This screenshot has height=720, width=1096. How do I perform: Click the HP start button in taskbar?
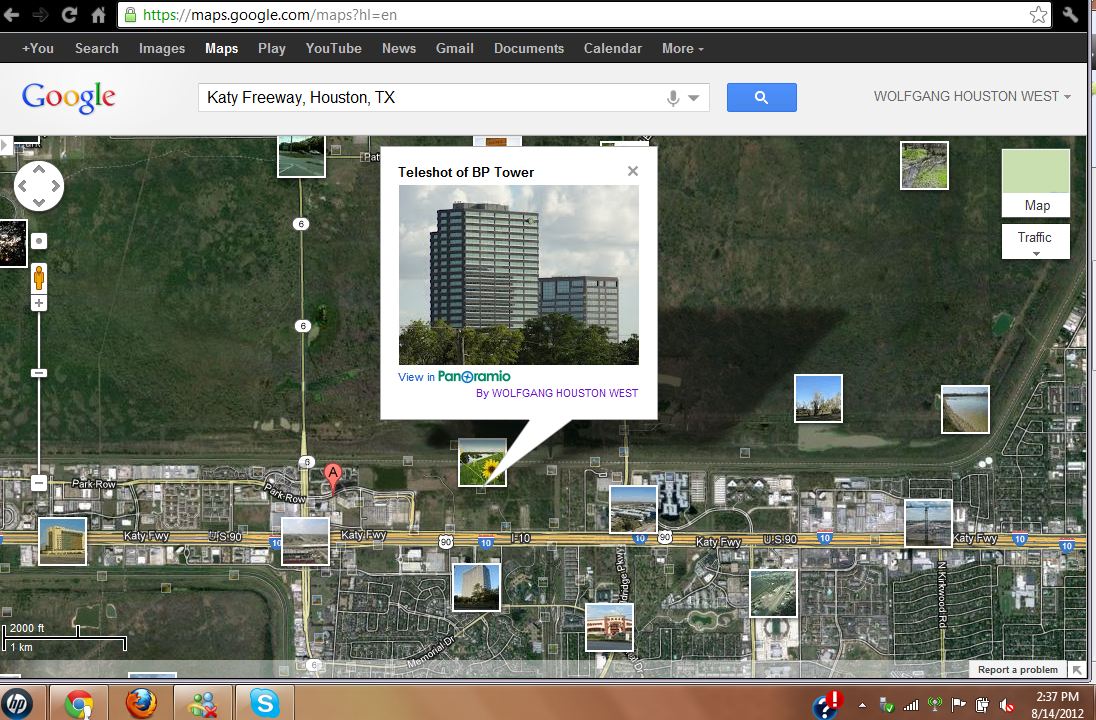(17, 703)
